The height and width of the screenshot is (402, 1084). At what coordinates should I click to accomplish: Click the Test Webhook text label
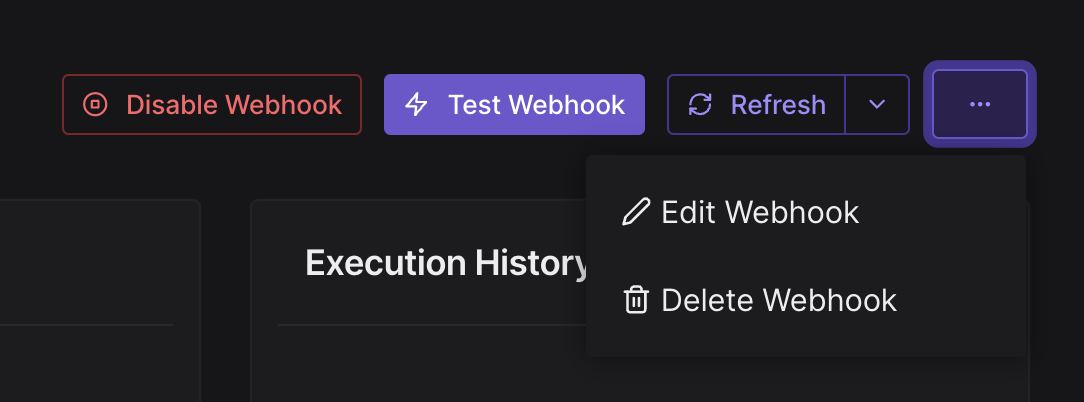pos(536,104)
